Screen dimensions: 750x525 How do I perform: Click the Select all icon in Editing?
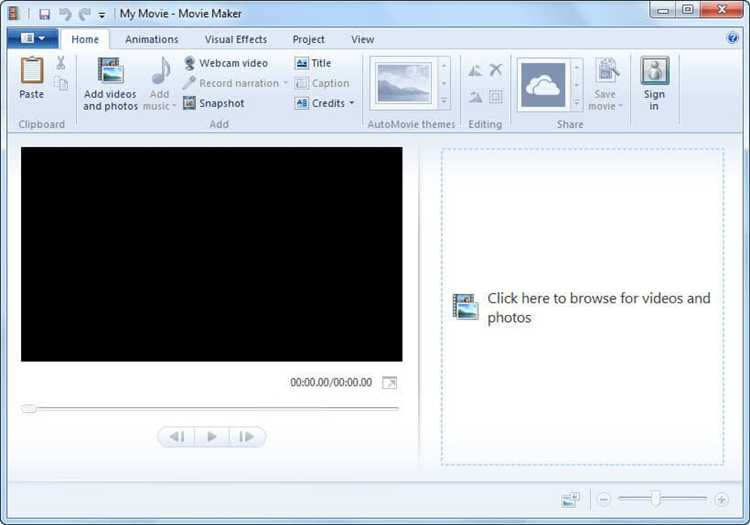click(496, 97)
